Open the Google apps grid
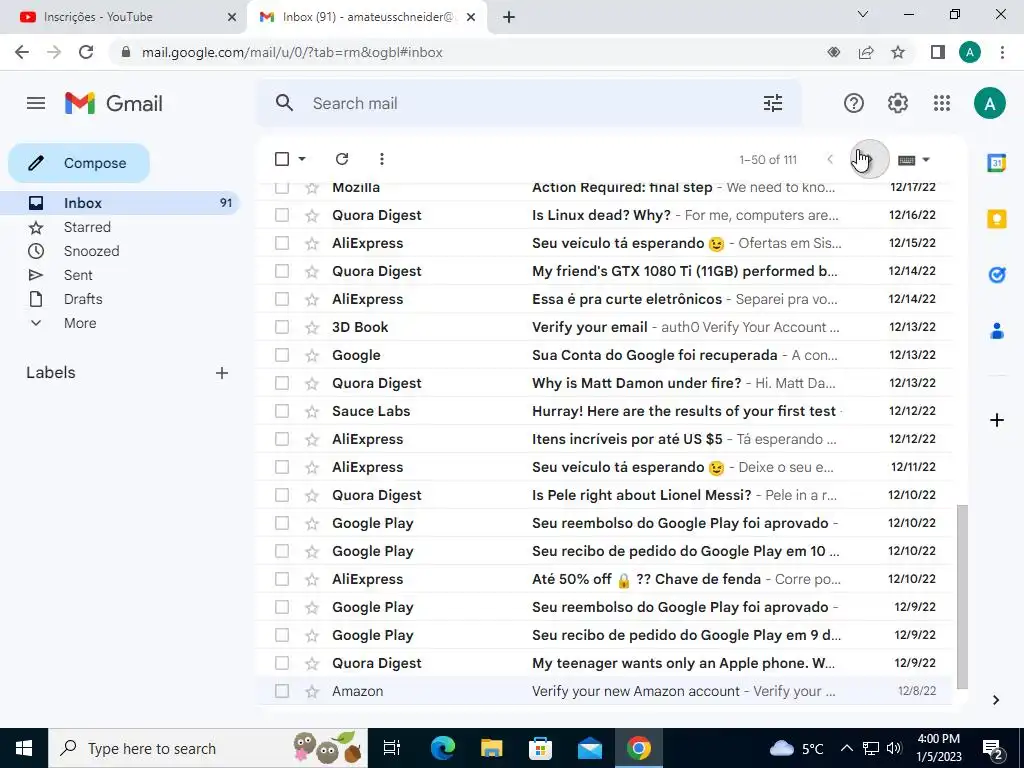The height and width of the screenshot is (768, 1024). tap(942, 103)
